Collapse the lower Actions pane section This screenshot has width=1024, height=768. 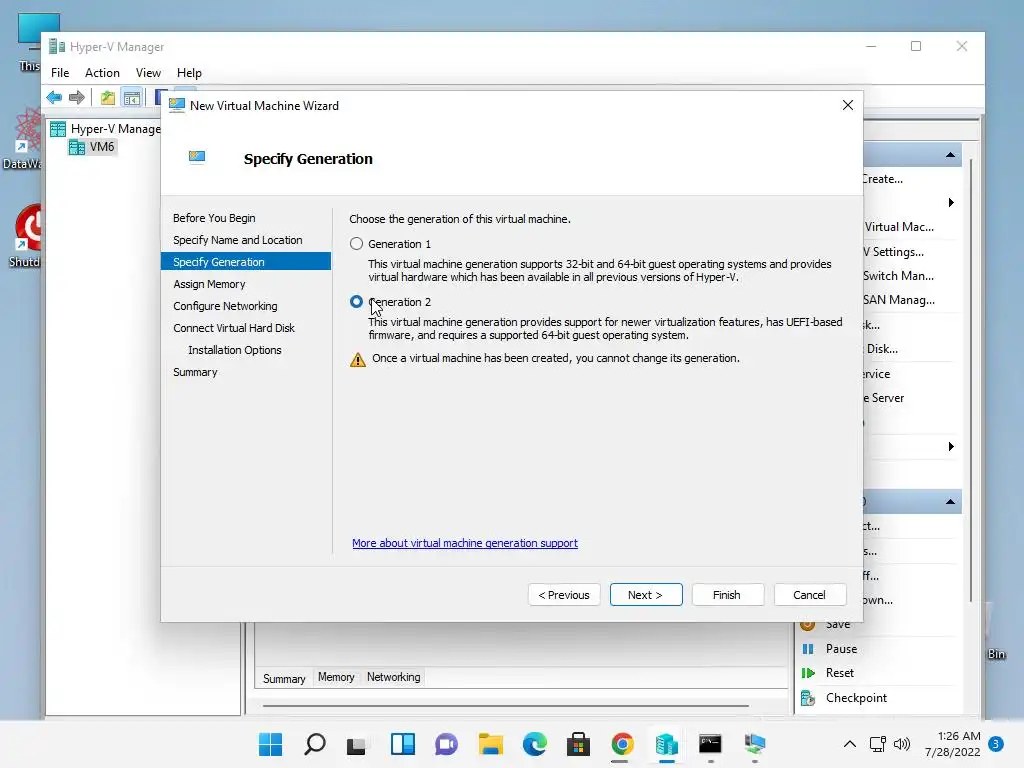tap(950, 502)
